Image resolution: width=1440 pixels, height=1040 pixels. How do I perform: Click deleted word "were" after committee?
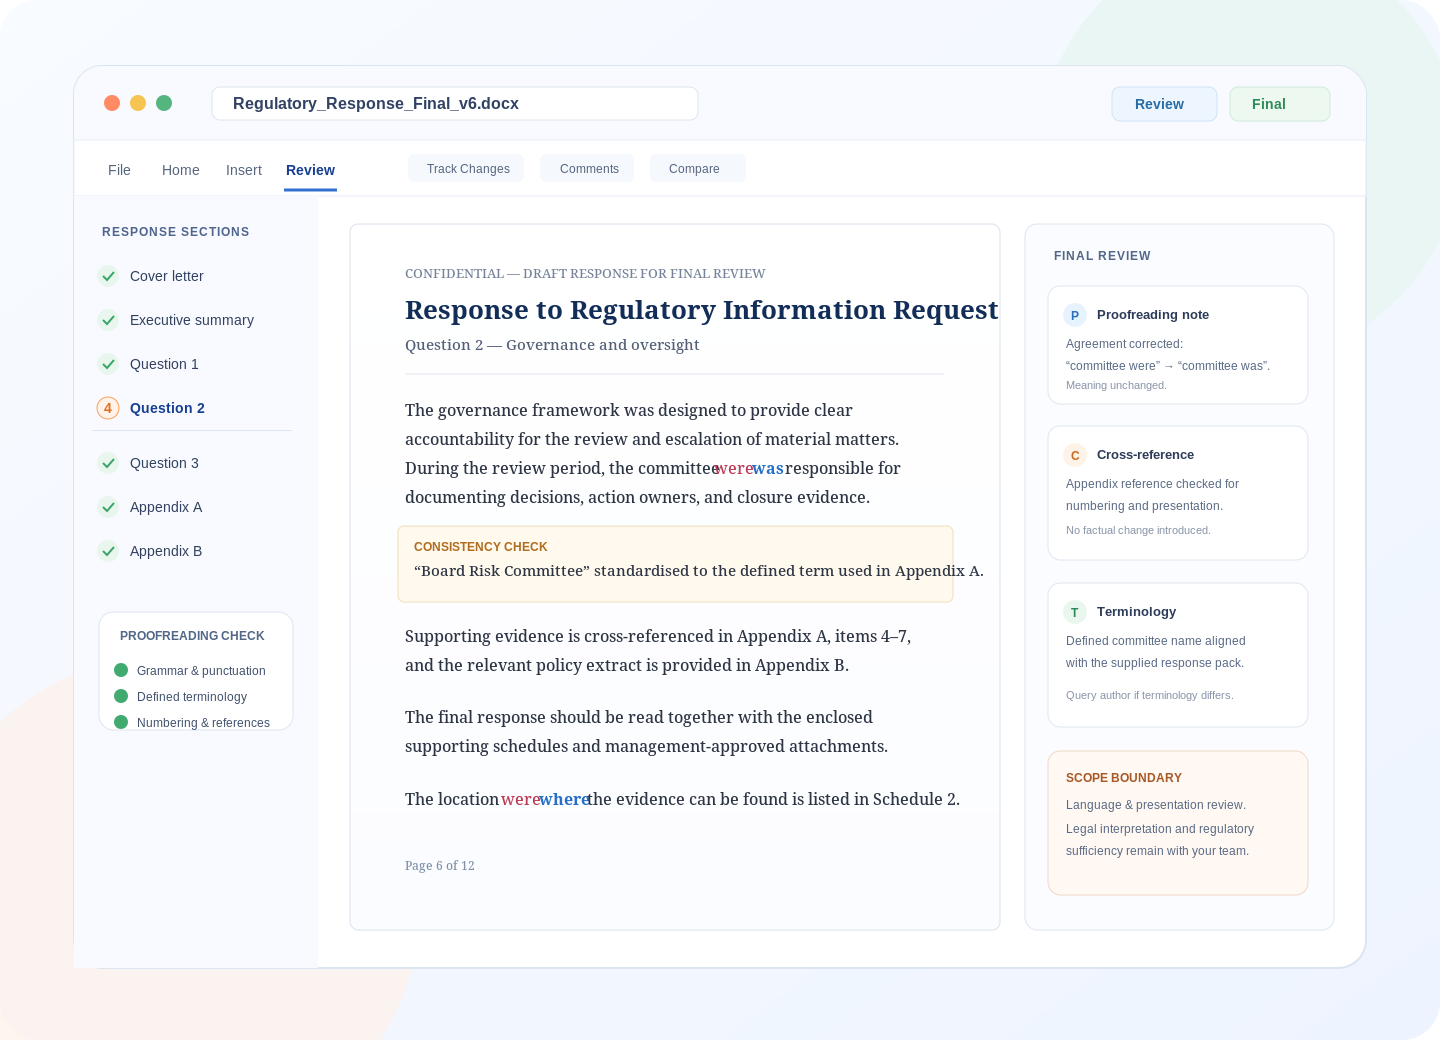pos(734,468)
